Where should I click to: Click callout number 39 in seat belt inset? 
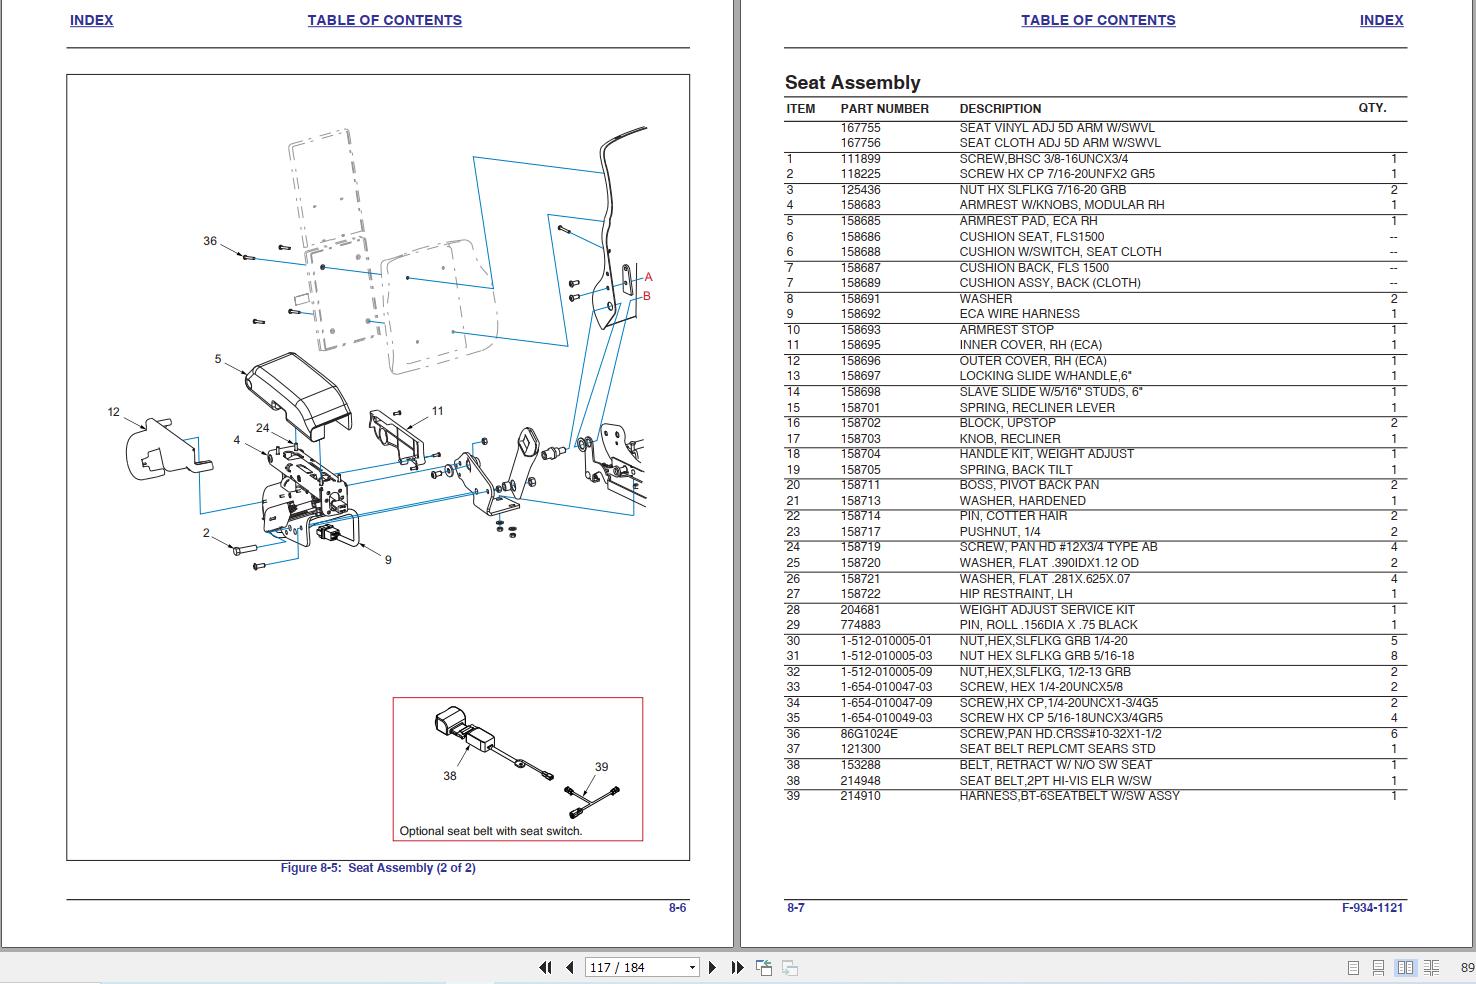point(601,767)
